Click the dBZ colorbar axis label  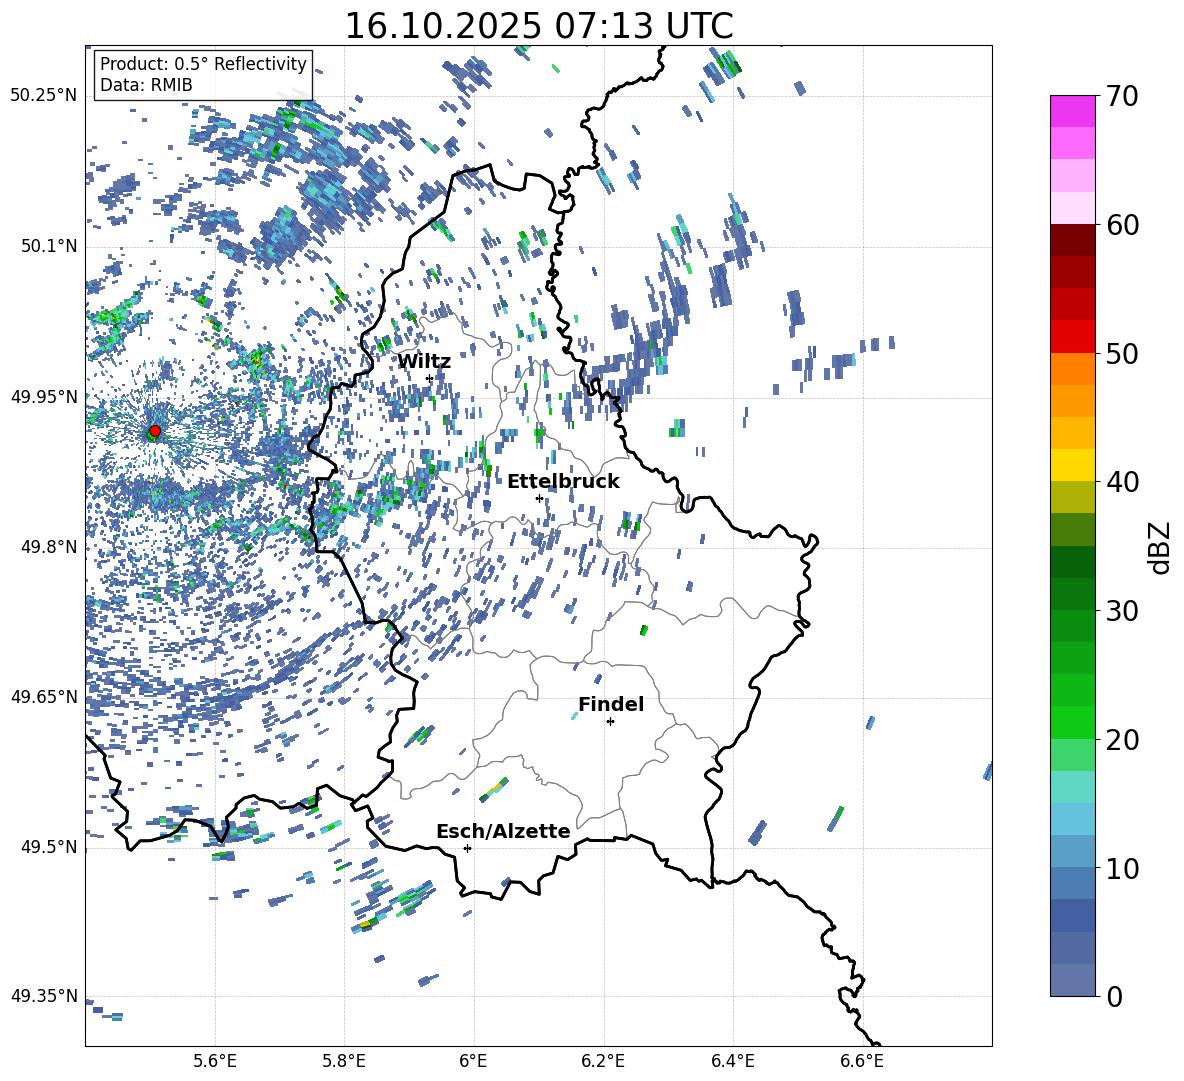(1161, 547)
